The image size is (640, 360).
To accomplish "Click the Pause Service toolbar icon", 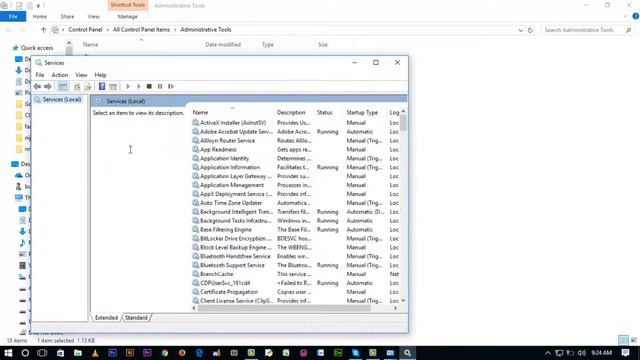I will [x=160, y=87].
